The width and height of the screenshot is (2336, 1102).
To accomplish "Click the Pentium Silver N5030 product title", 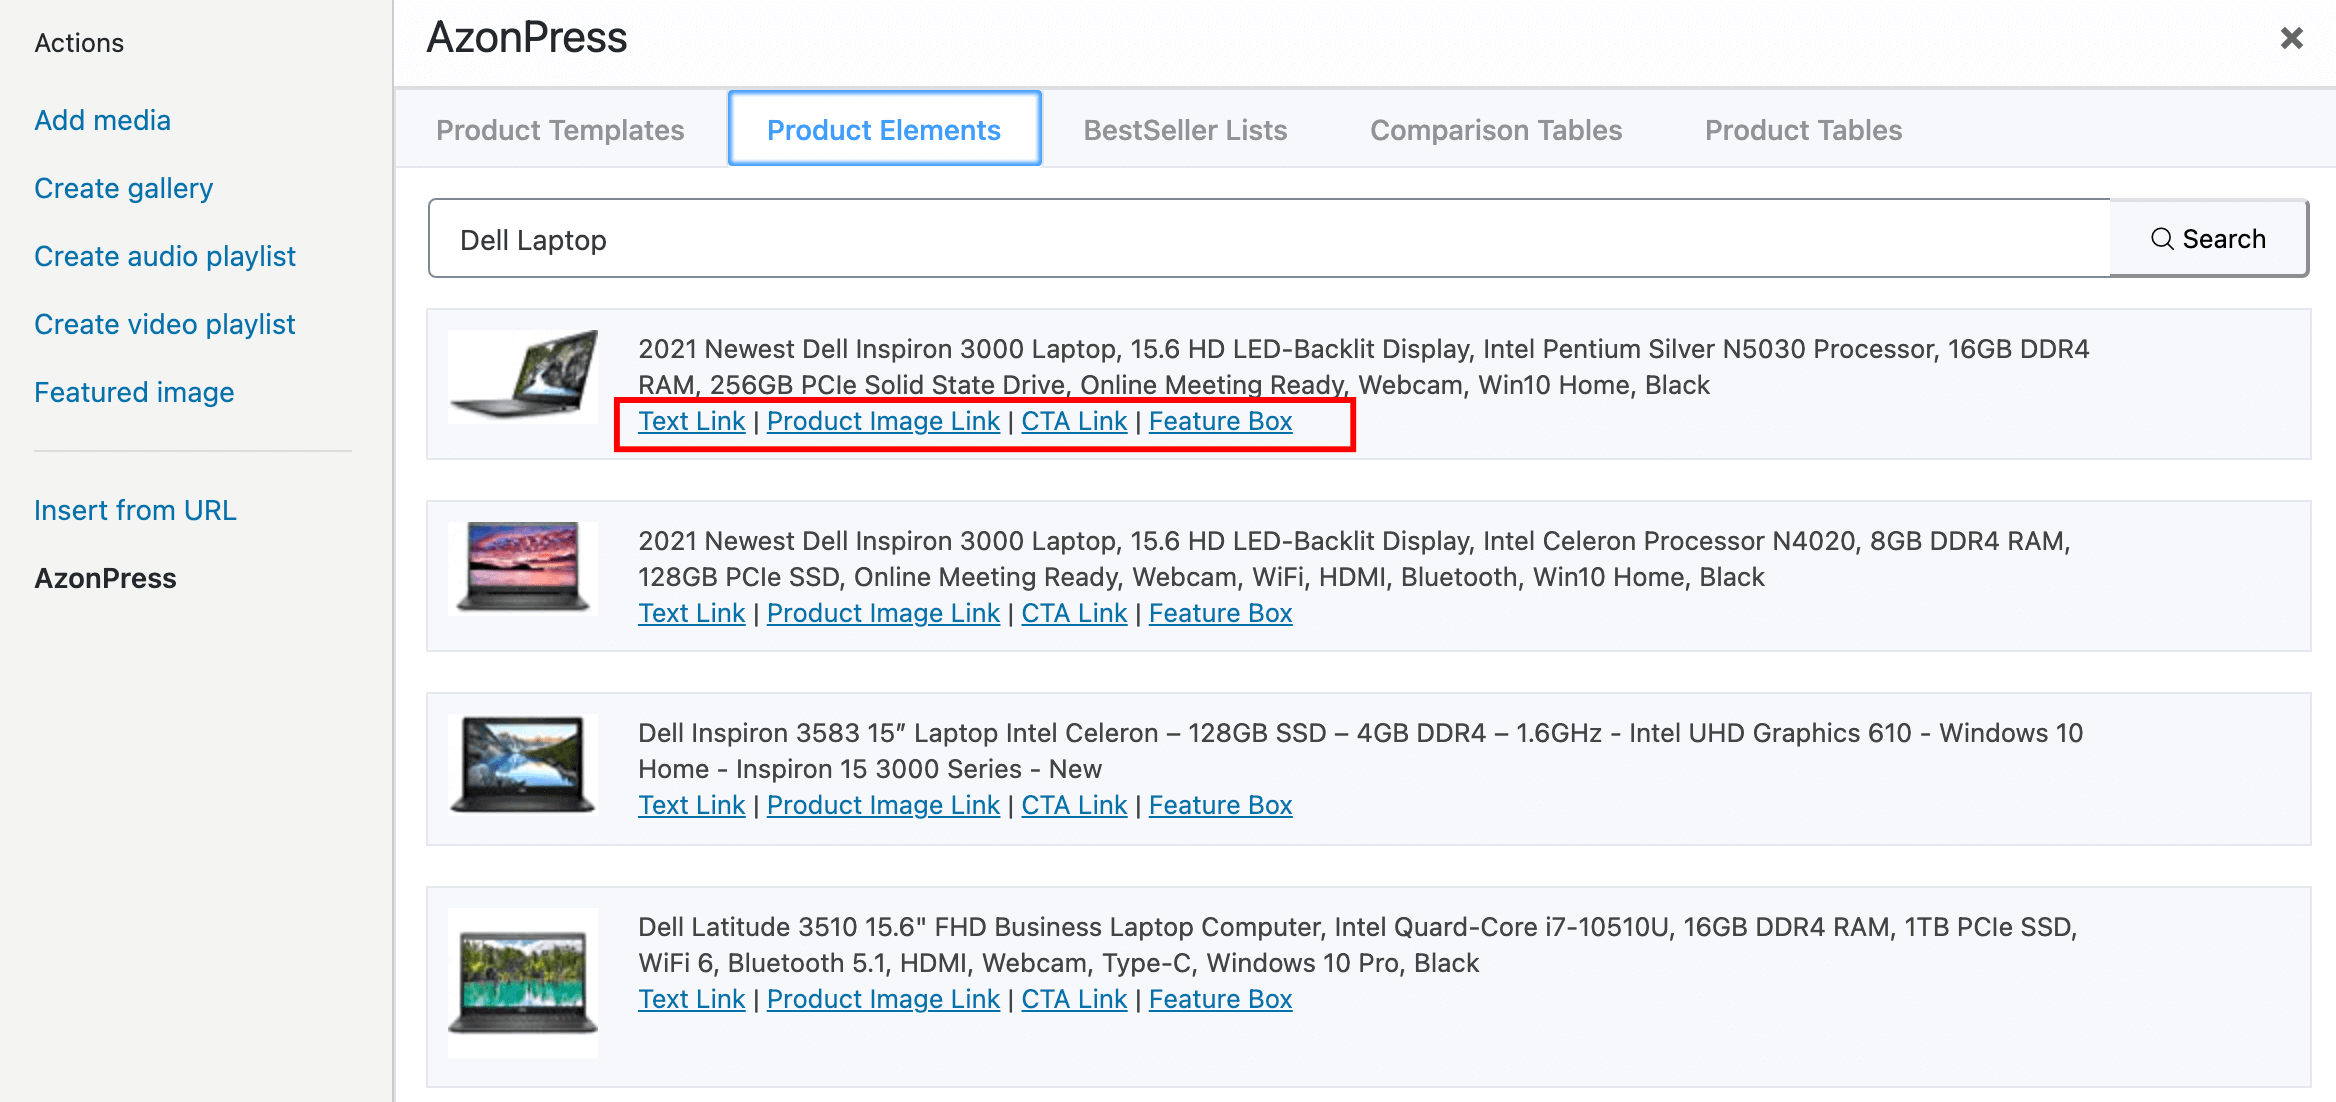I will click(x=1364, y=366).
